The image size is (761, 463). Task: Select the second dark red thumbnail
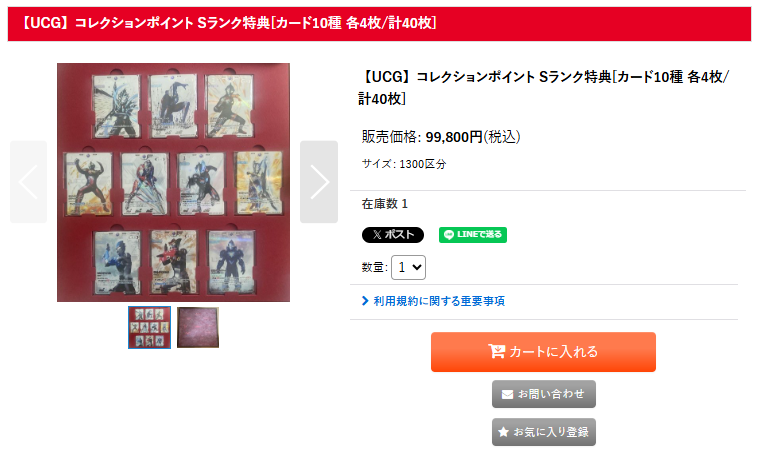(198, 327)
